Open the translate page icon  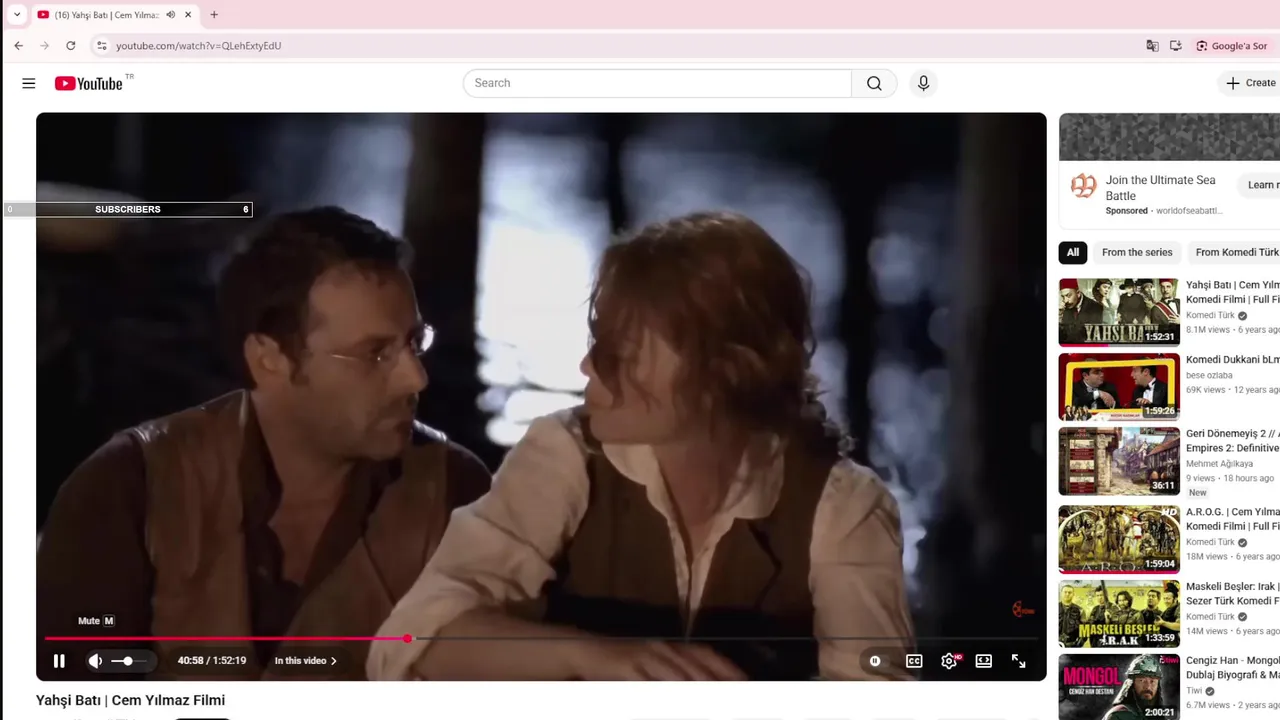(x=1152, y=45)
